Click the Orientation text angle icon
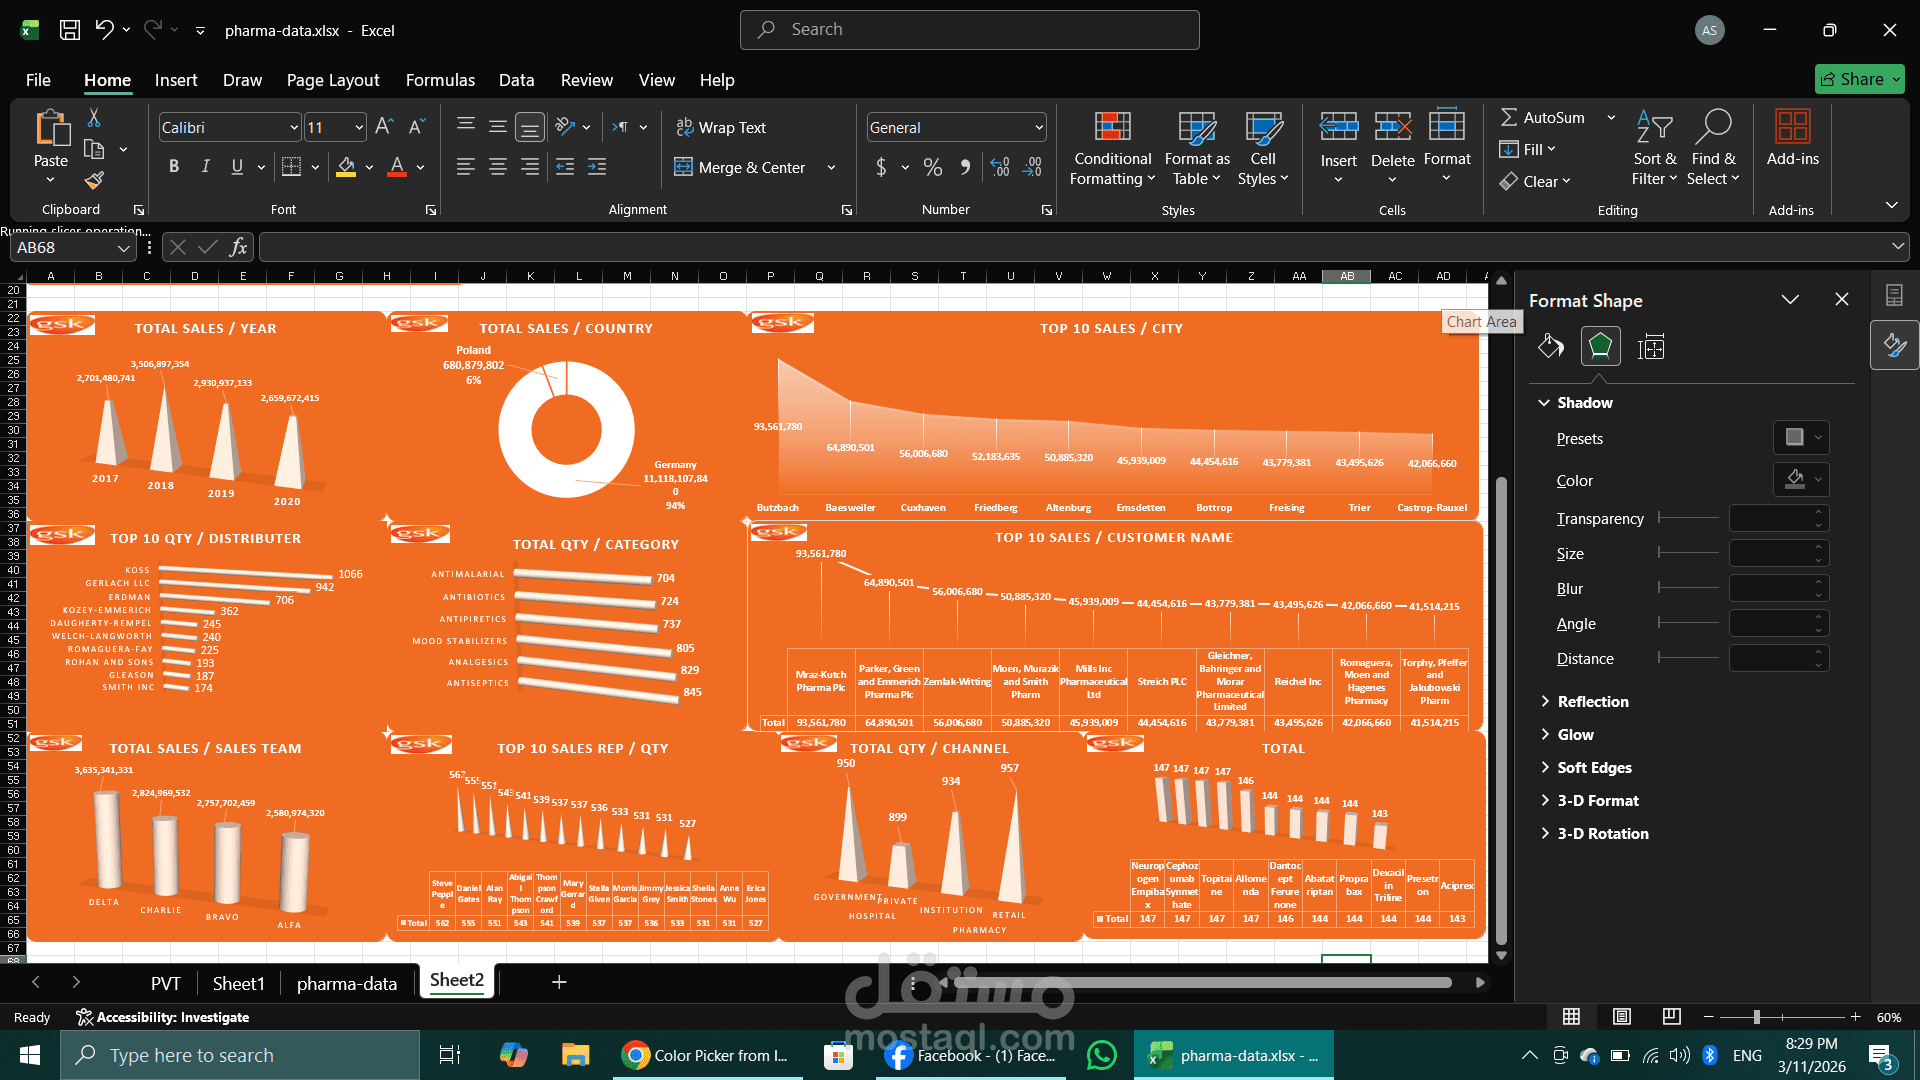Image resolution: width=1920 pixels, height=1080 pixels. pyautogui.click(x=566, y=127)
